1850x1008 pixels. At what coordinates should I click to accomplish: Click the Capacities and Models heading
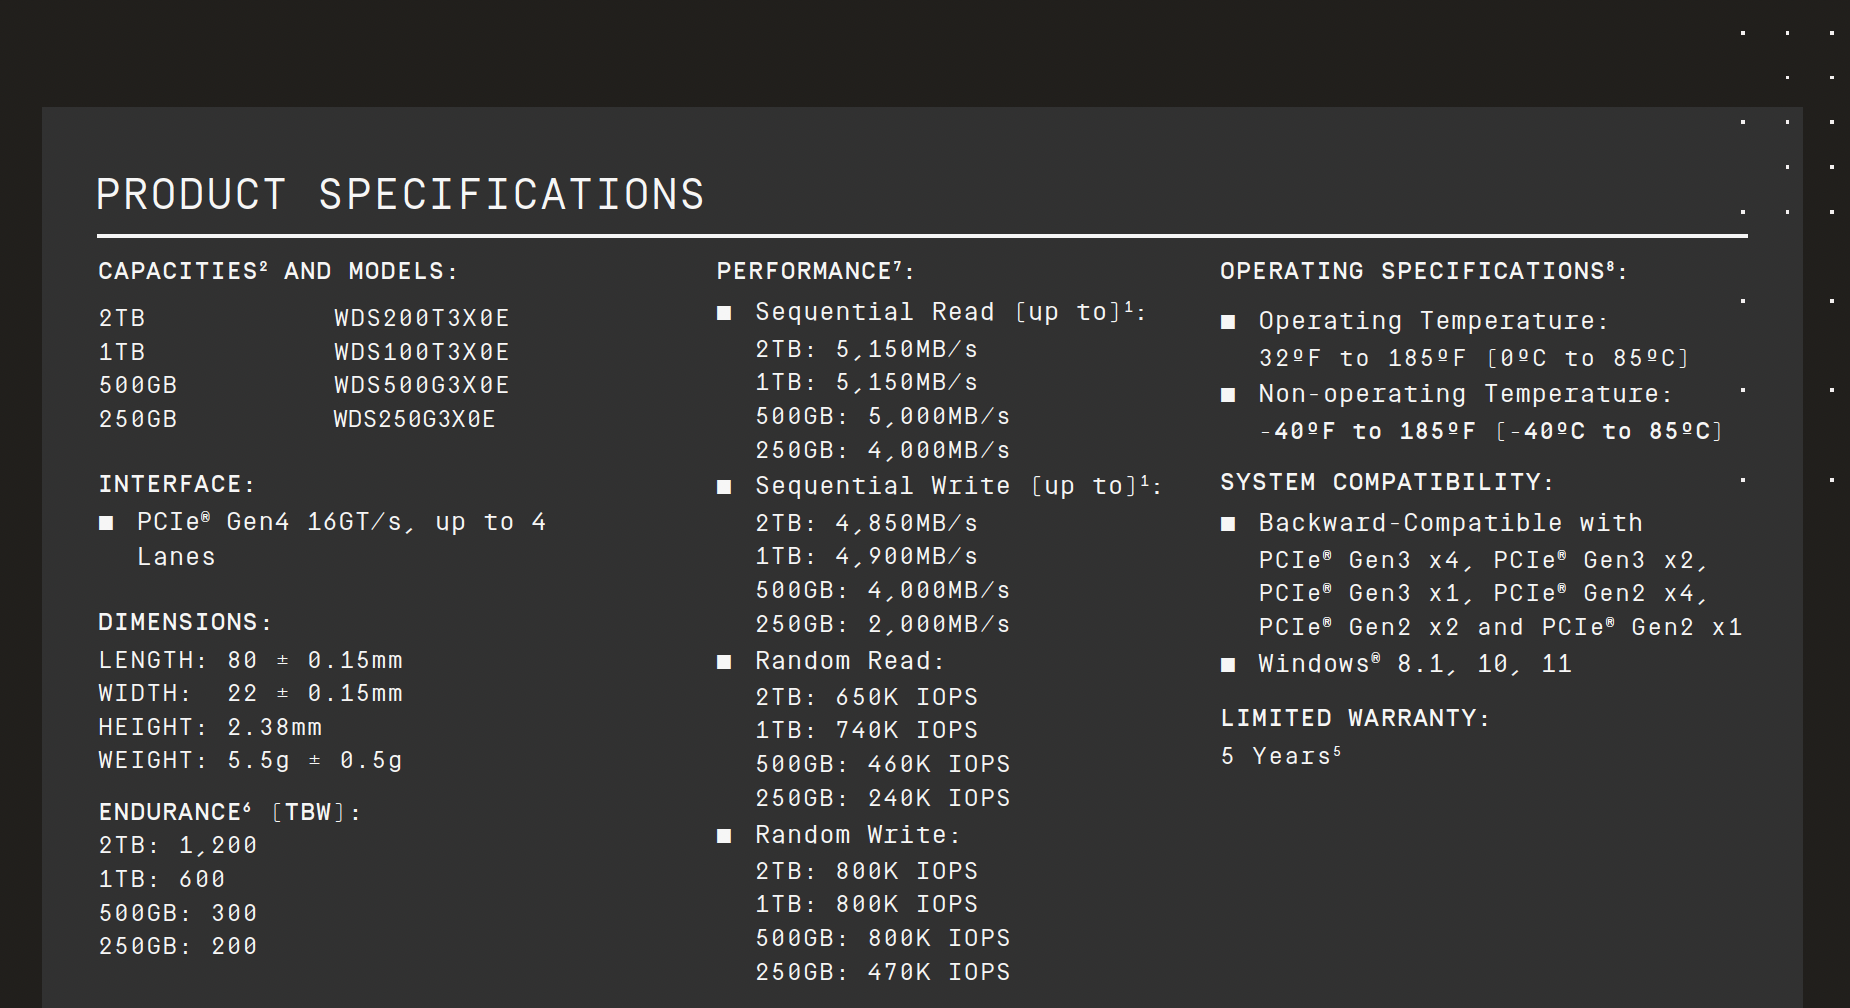pyautogui.click(x=277, y=271)
